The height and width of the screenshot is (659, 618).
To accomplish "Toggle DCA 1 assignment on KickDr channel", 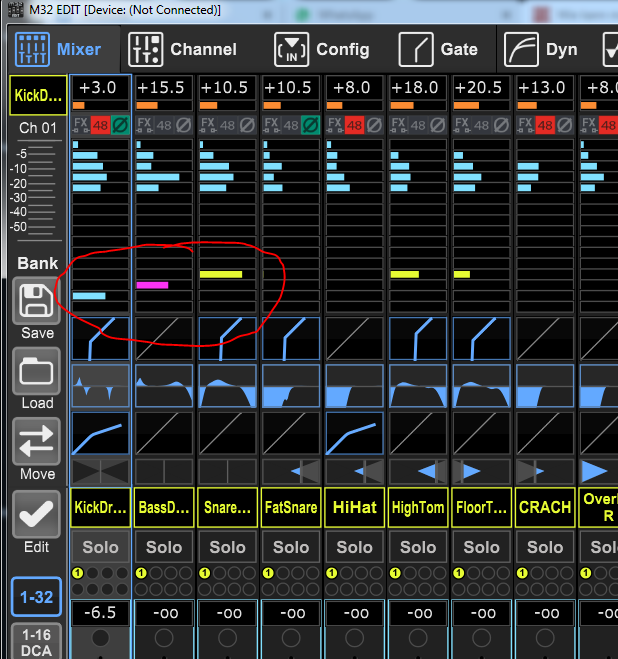I will [78, 573].
